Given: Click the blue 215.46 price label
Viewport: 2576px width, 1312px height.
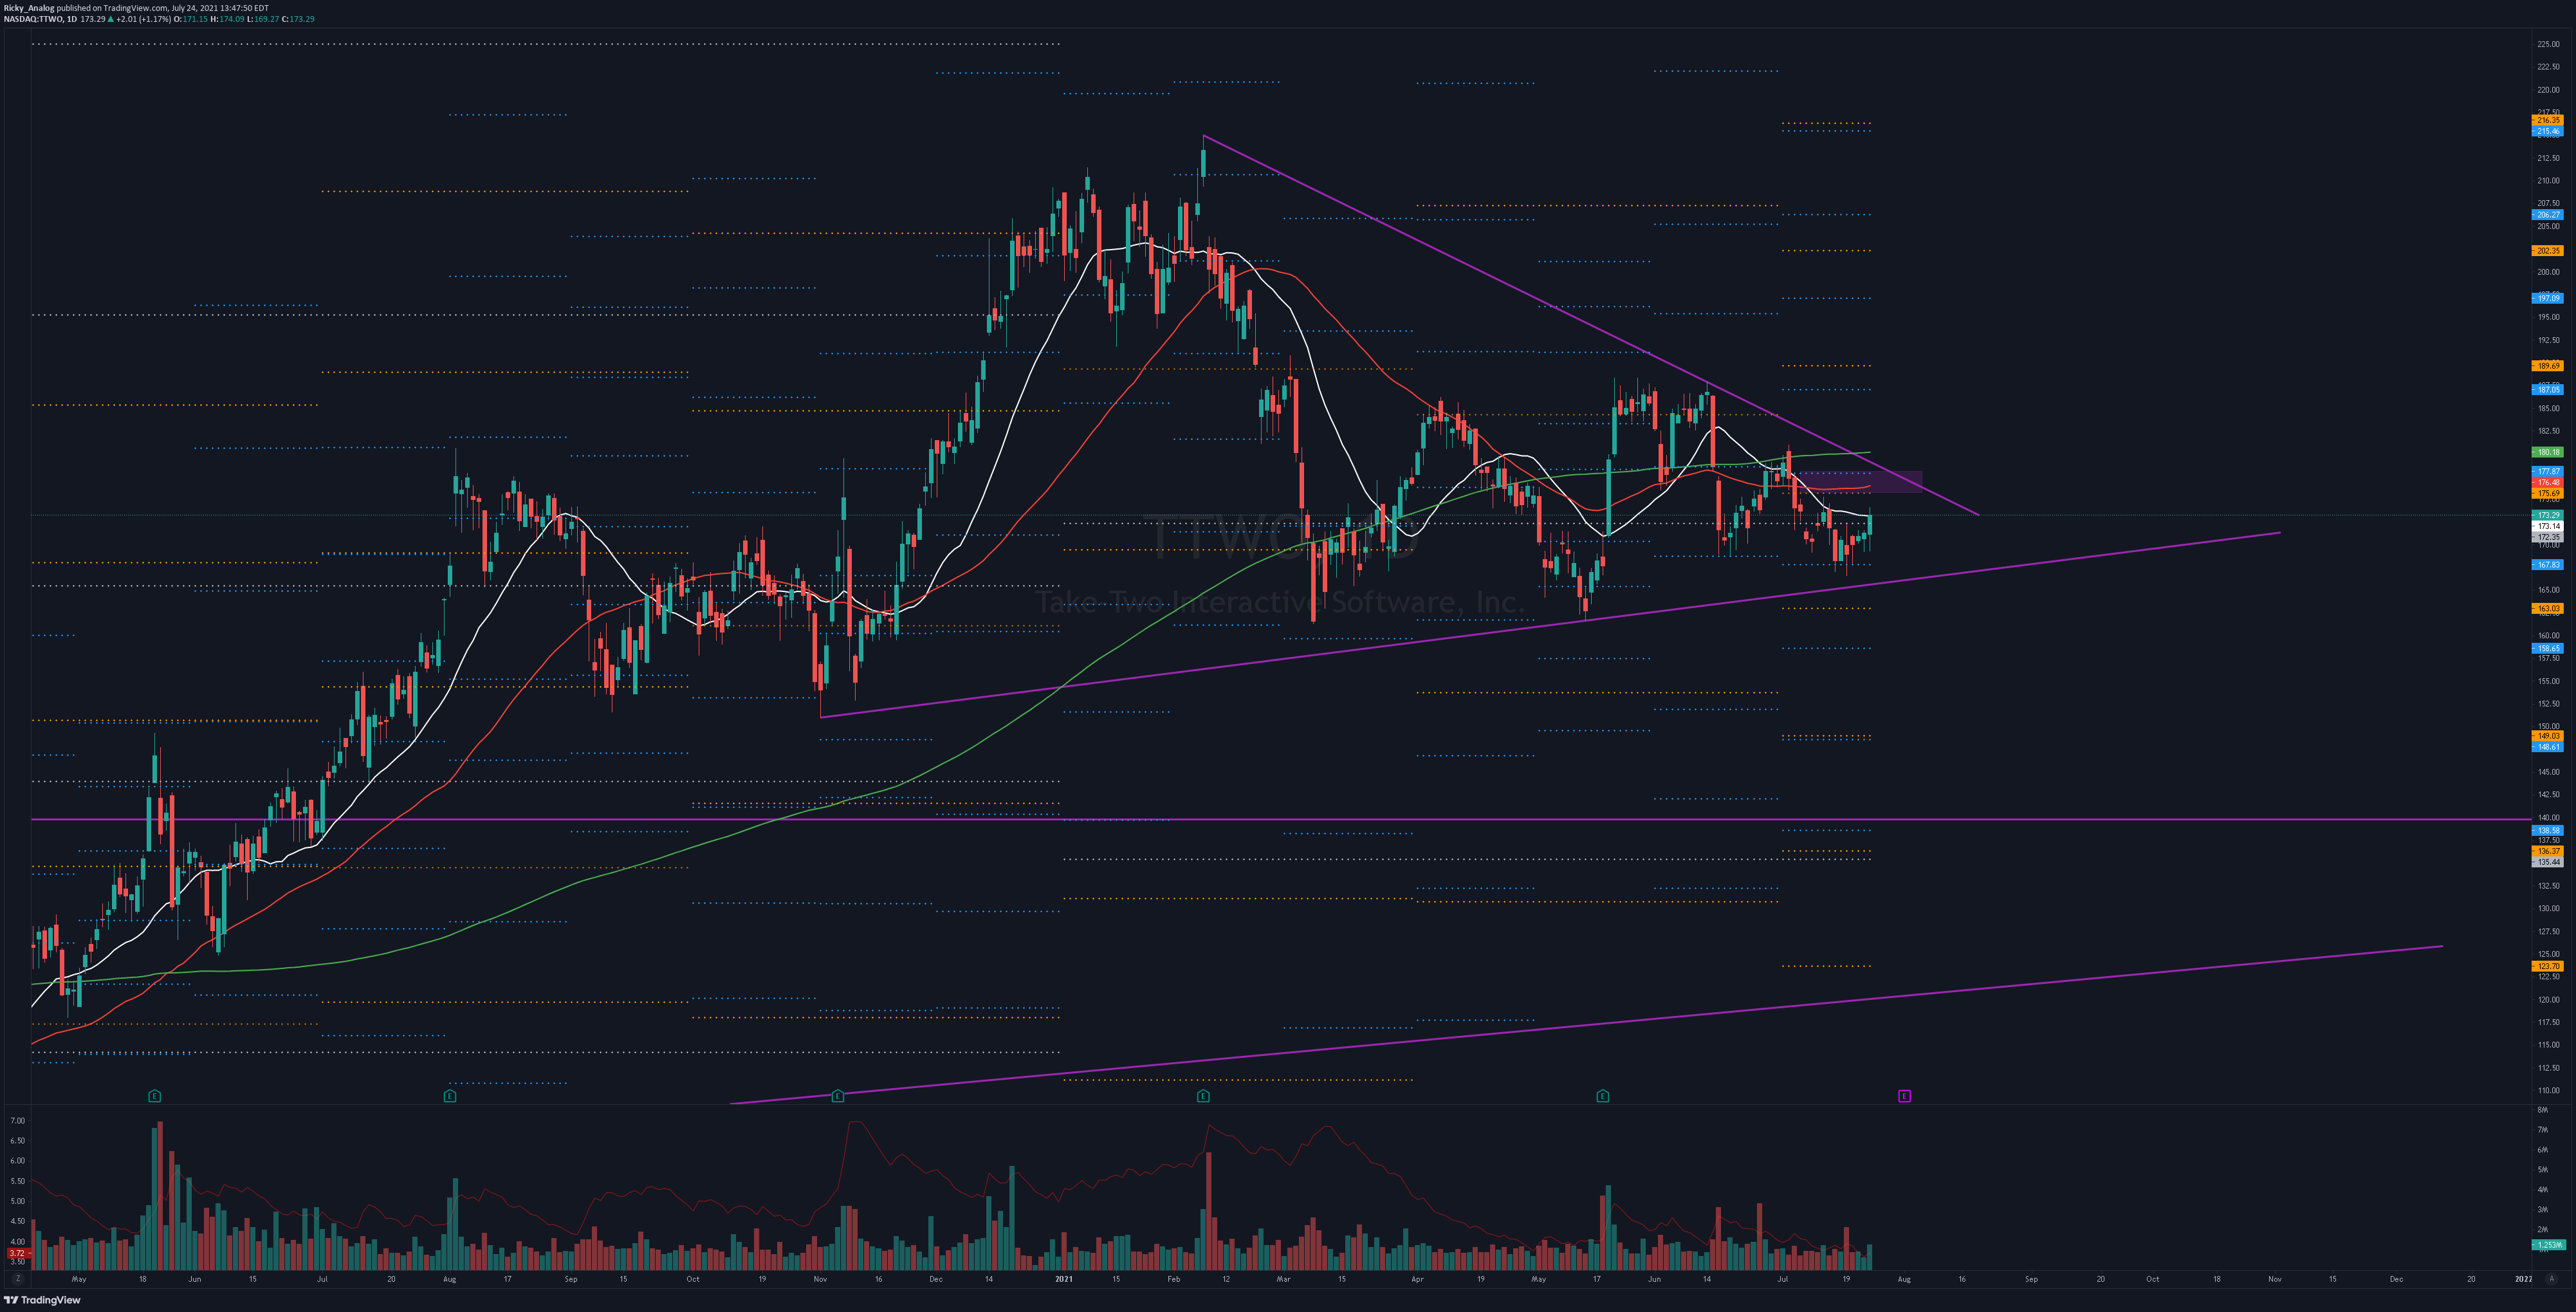Looking at the screenshot, I should point(2548,131).
